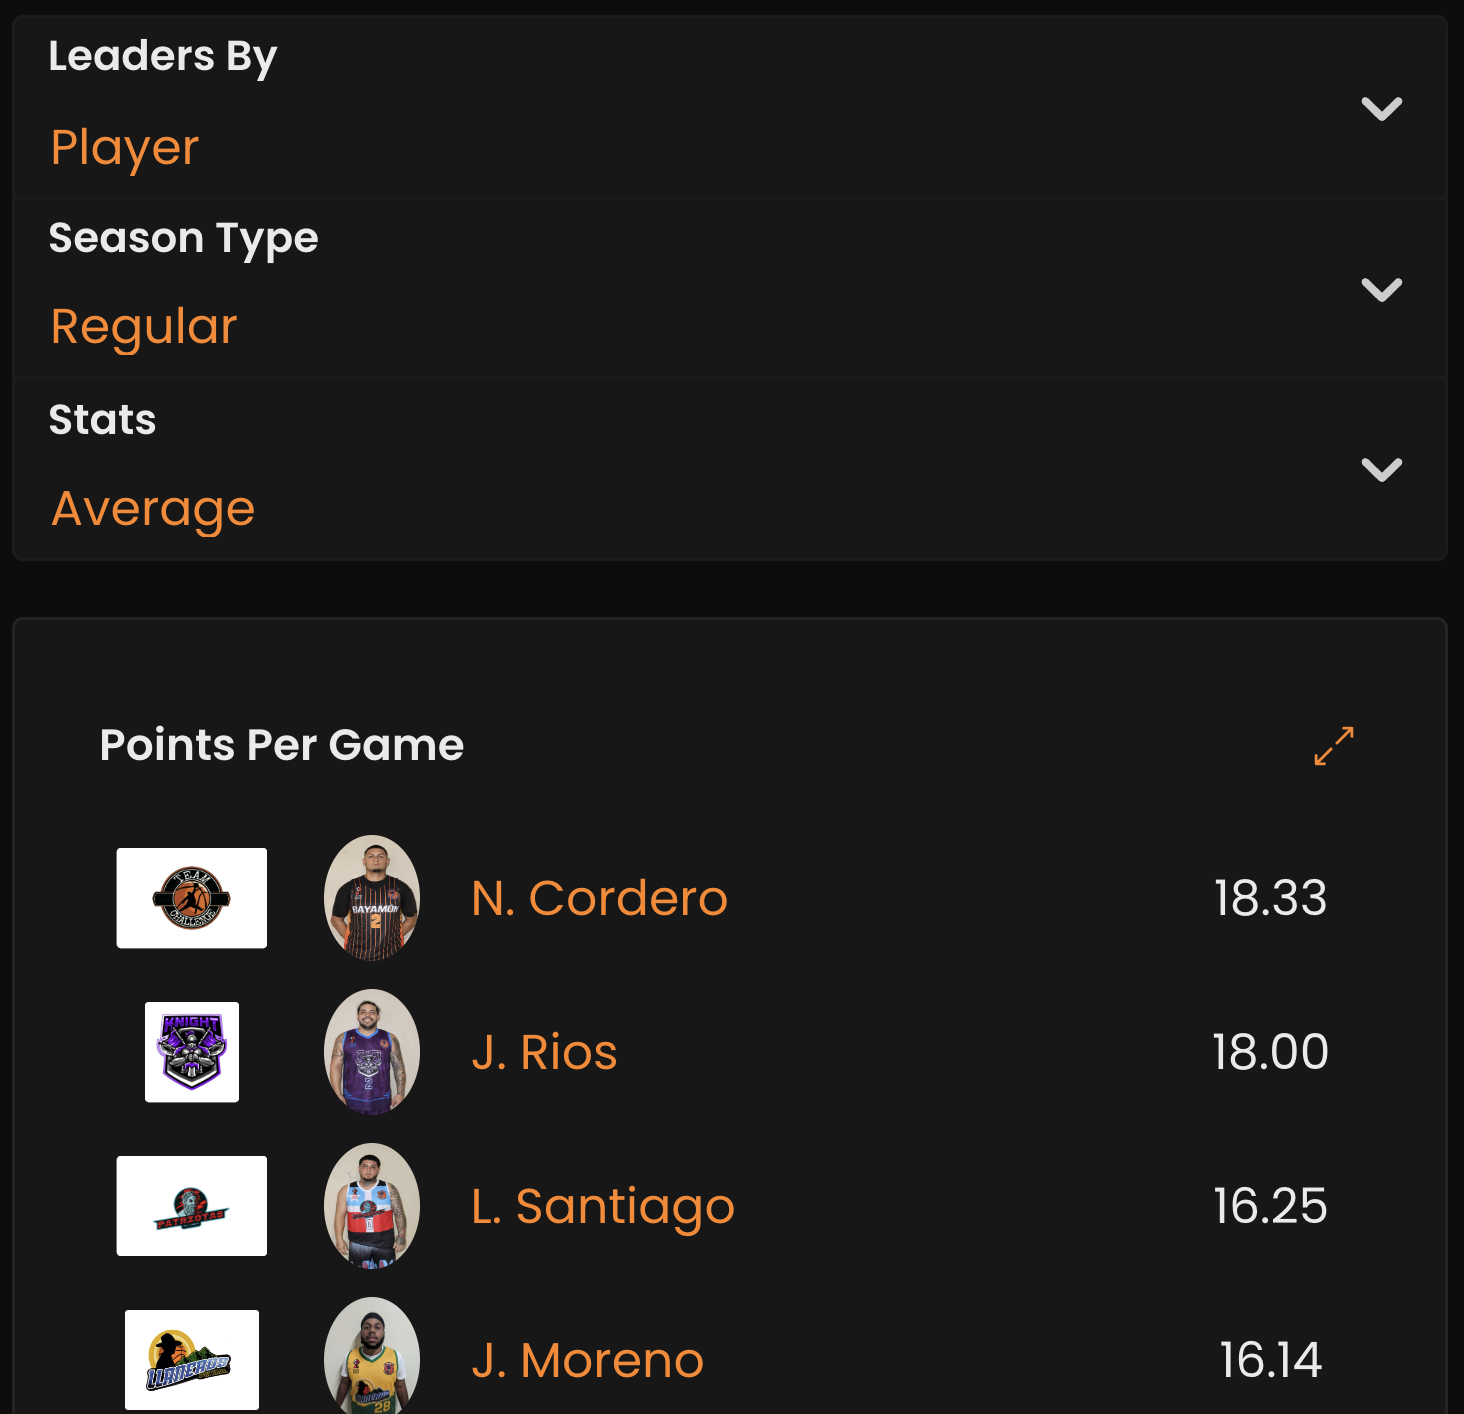
Task: Expand the Stats dropdown chevron
Action: click(x=1382, y=469)
